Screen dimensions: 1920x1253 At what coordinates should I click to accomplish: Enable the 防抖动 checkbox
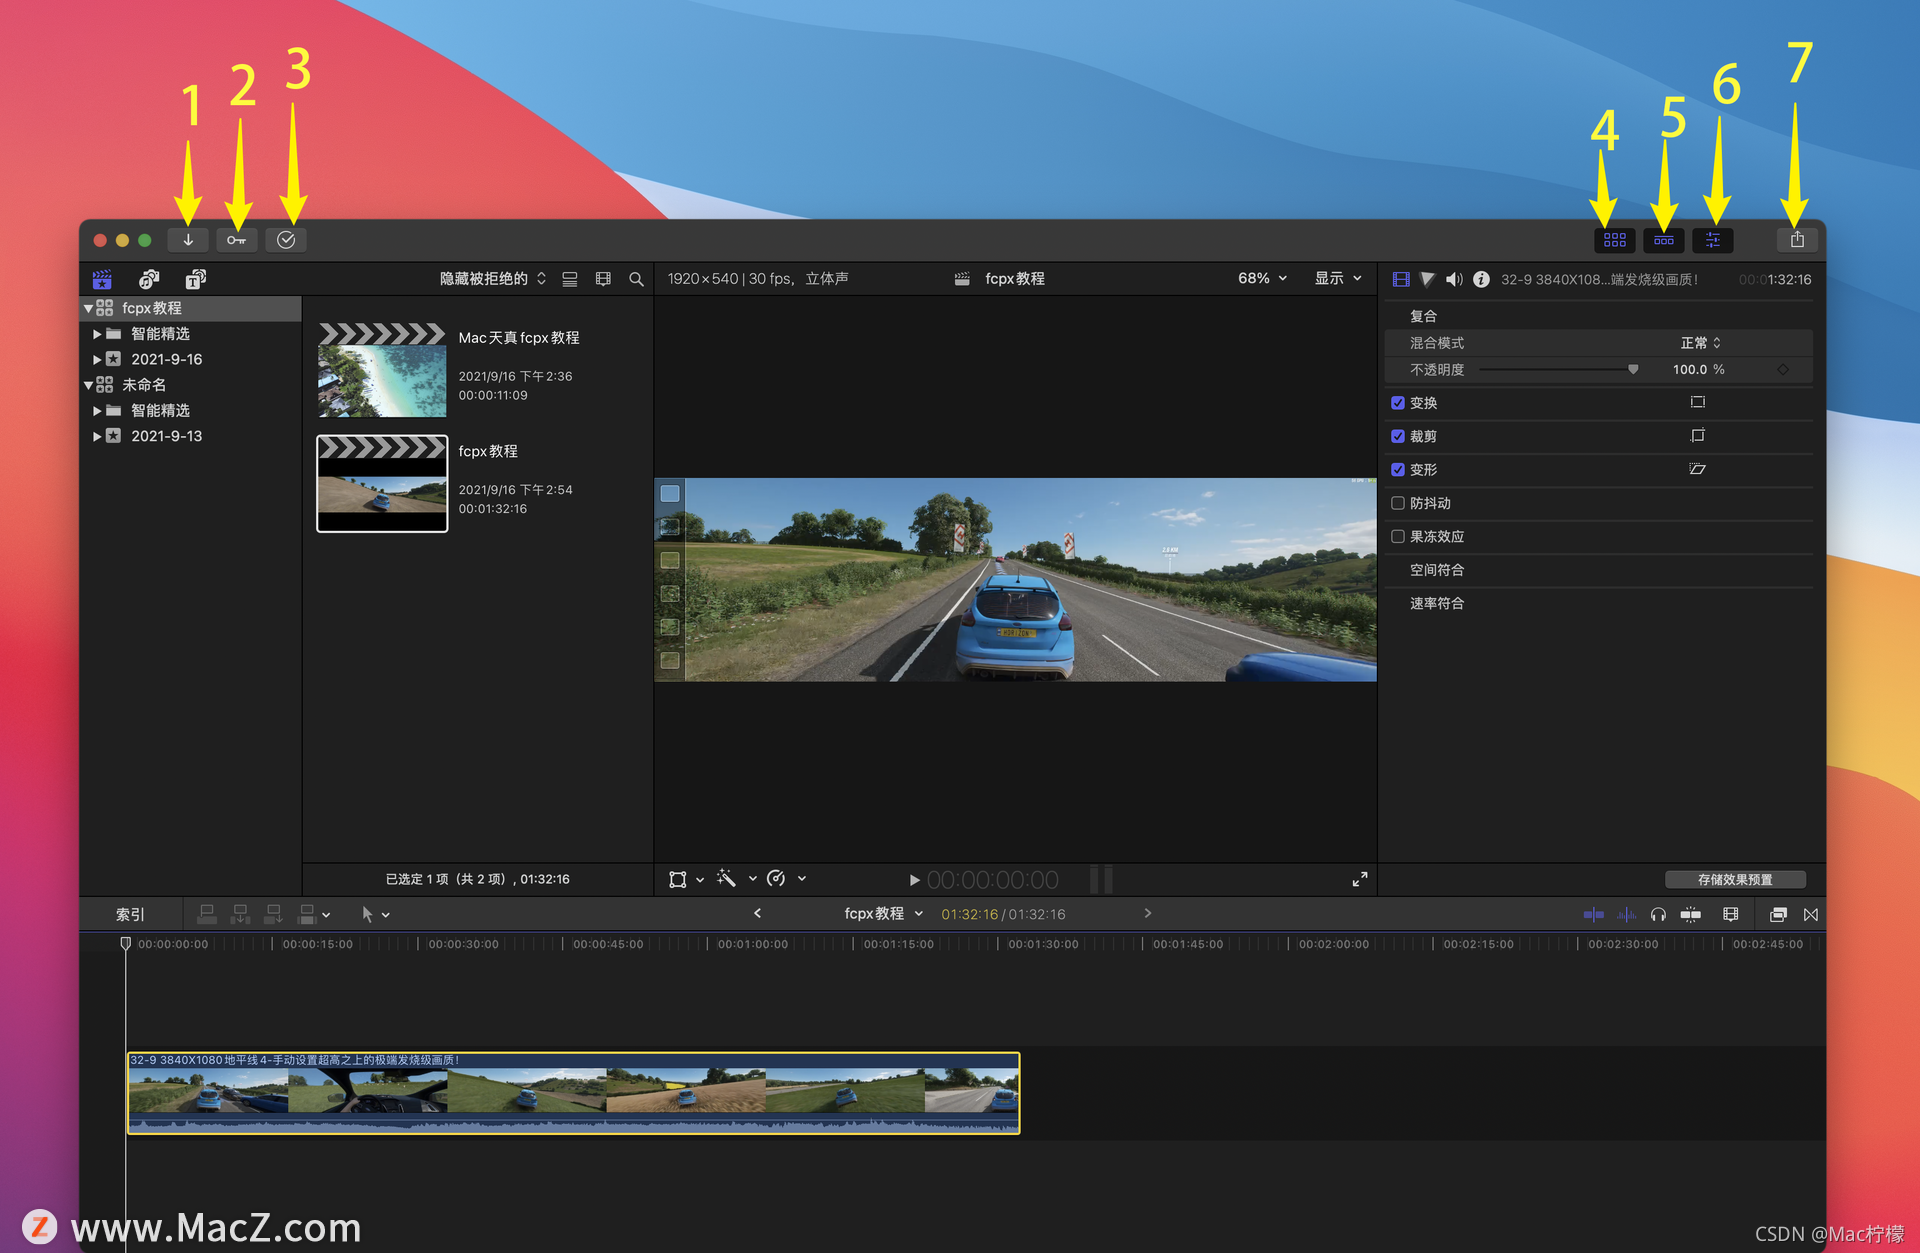pos(1398,503)
